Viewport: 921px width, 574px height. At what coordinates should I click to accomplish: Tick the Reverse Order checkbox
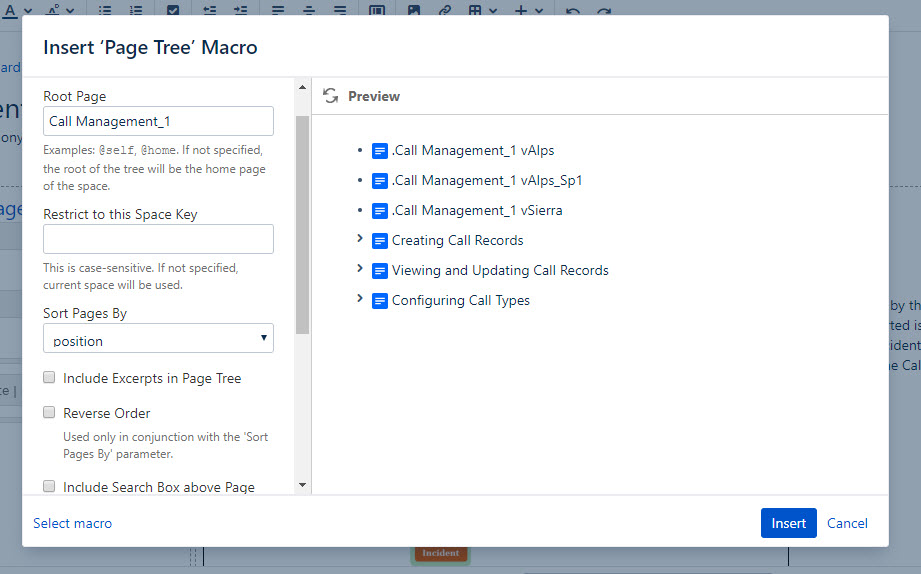click(x=49, y=412)
